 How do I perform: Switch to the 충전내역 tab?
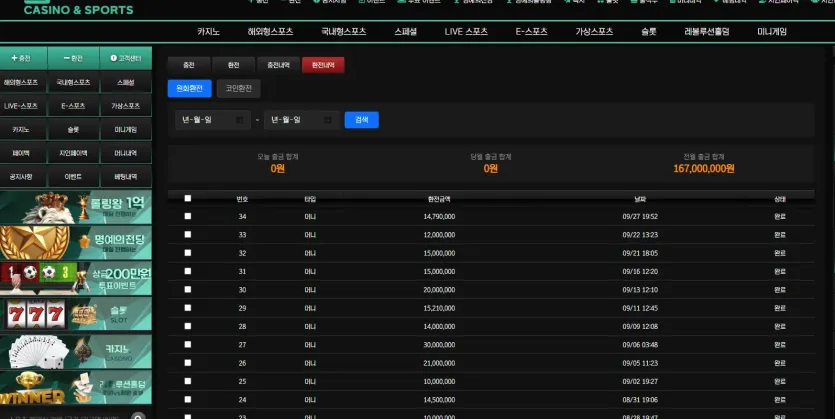278,65
